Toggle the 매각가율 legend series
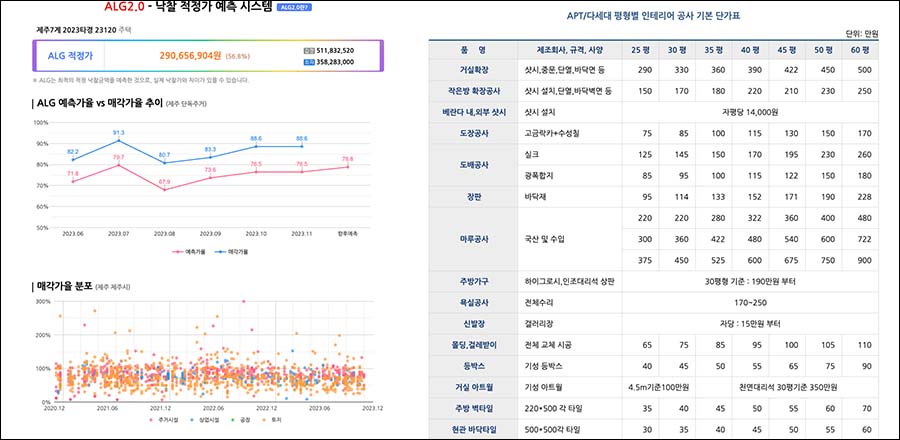 (231, 252)
